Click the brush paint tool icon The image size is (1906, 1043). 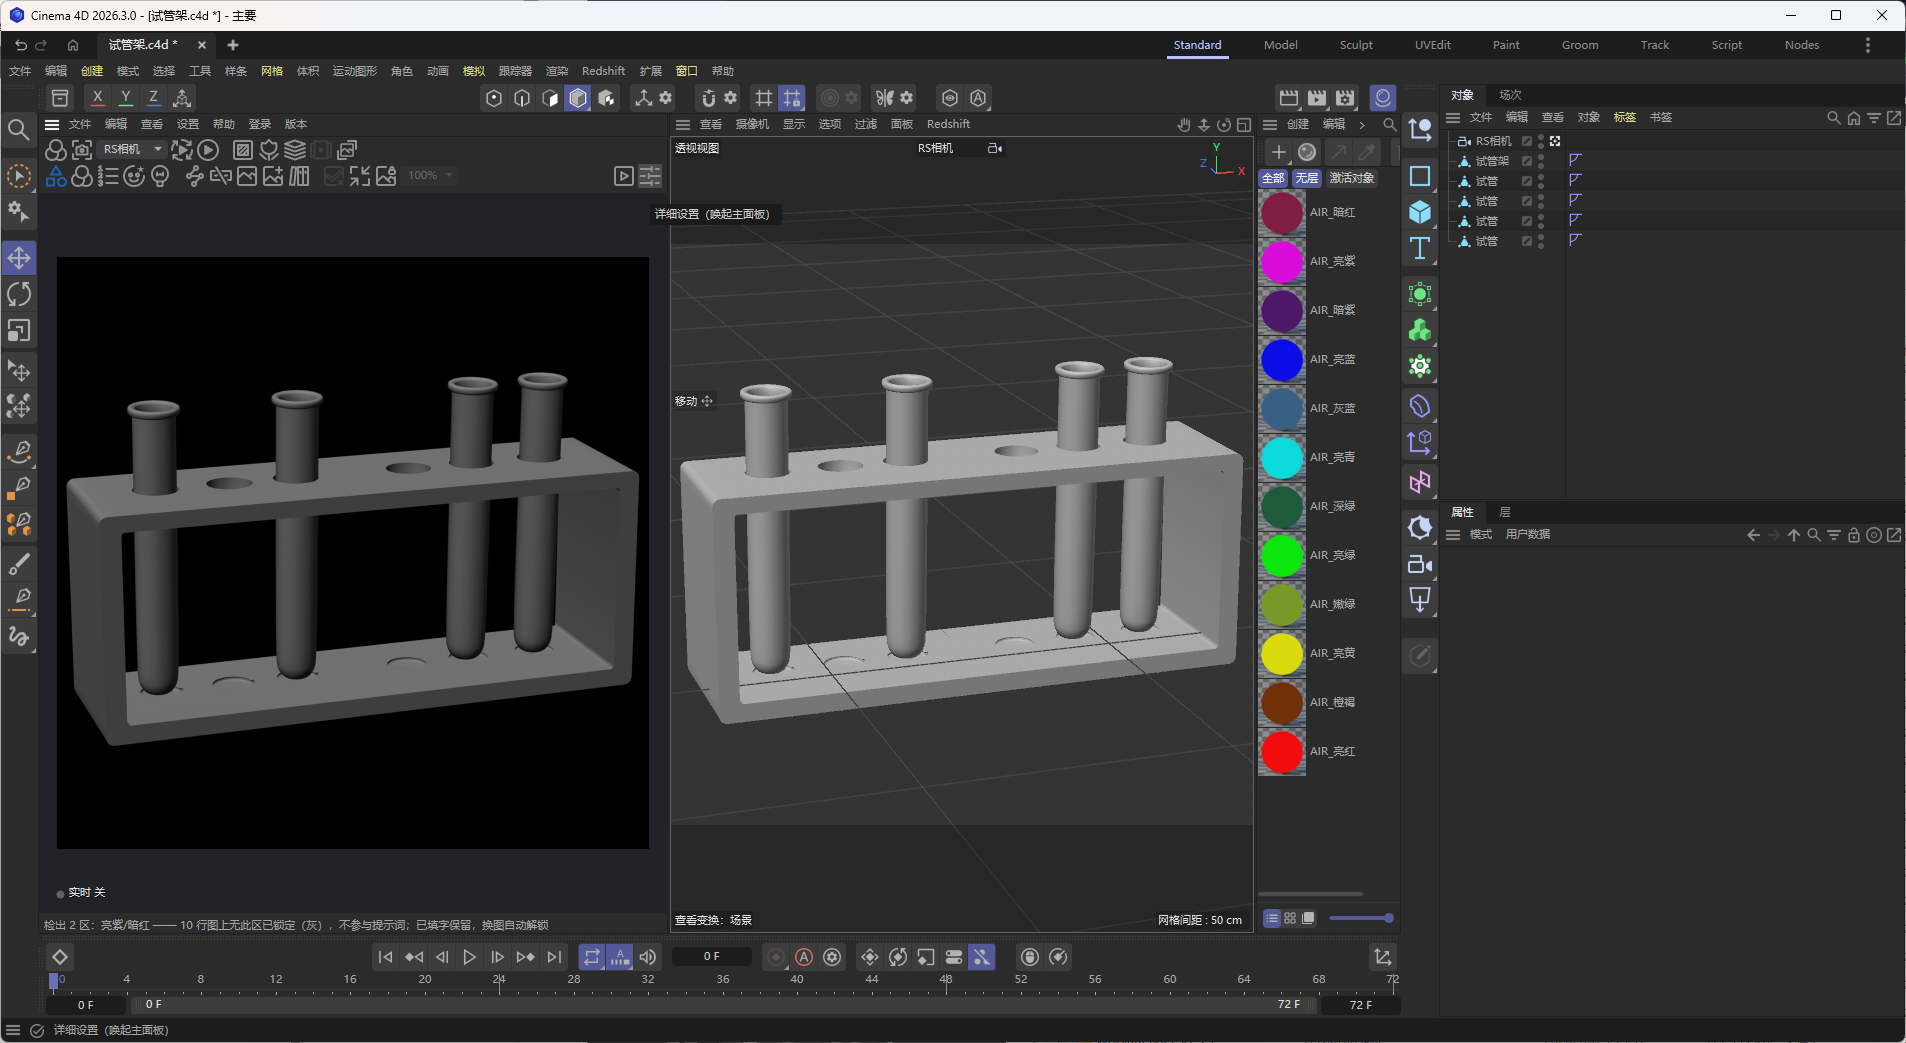coord(19,564)
